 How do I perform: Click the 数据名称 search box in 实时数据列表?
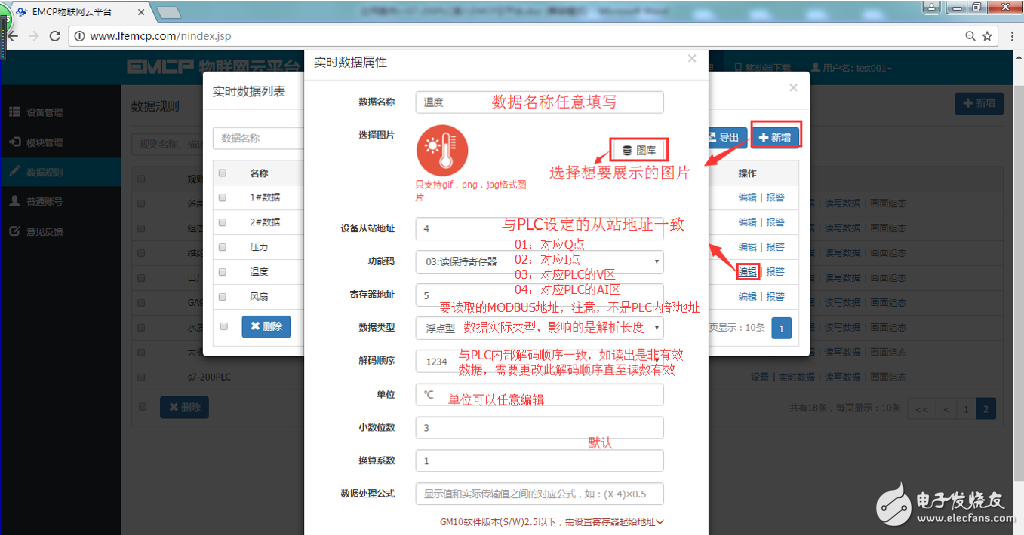[259, 138]
